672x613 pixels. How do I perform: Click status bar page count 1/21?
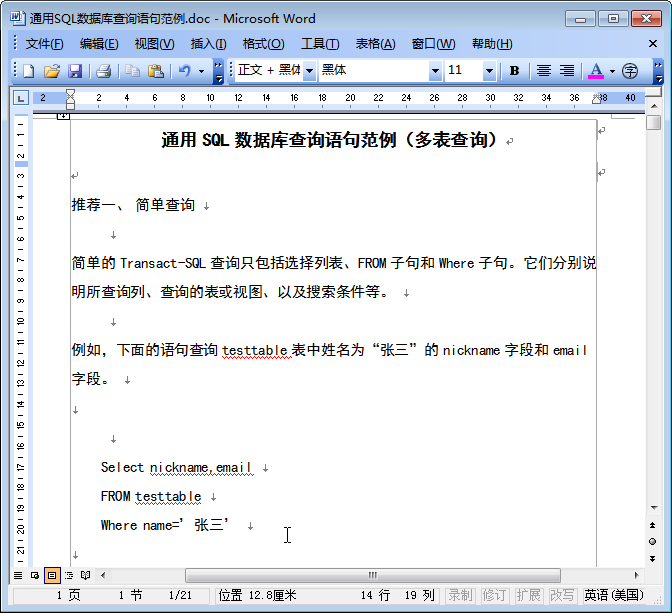(180, 595)
